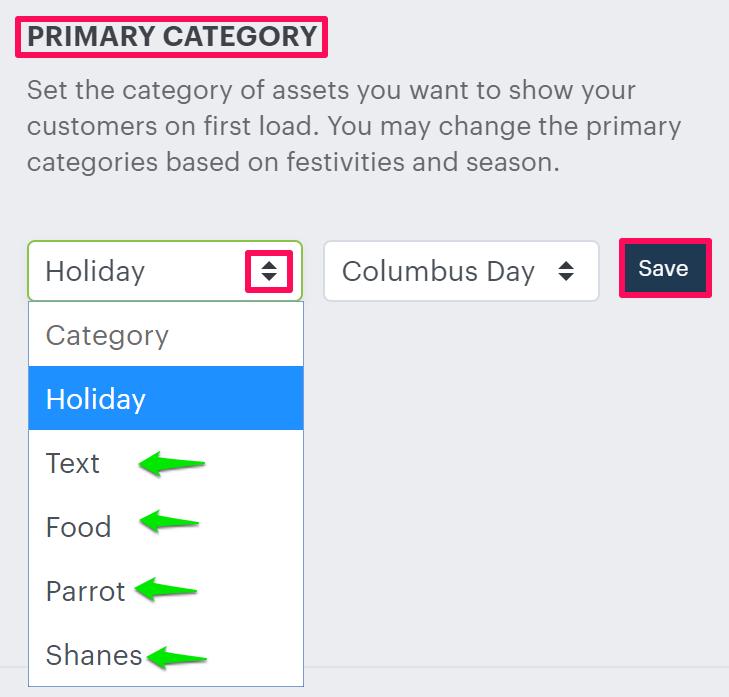Open the Holiday category combo box
This screenshot has width=729, height=697.
click(x=140, y=271)
